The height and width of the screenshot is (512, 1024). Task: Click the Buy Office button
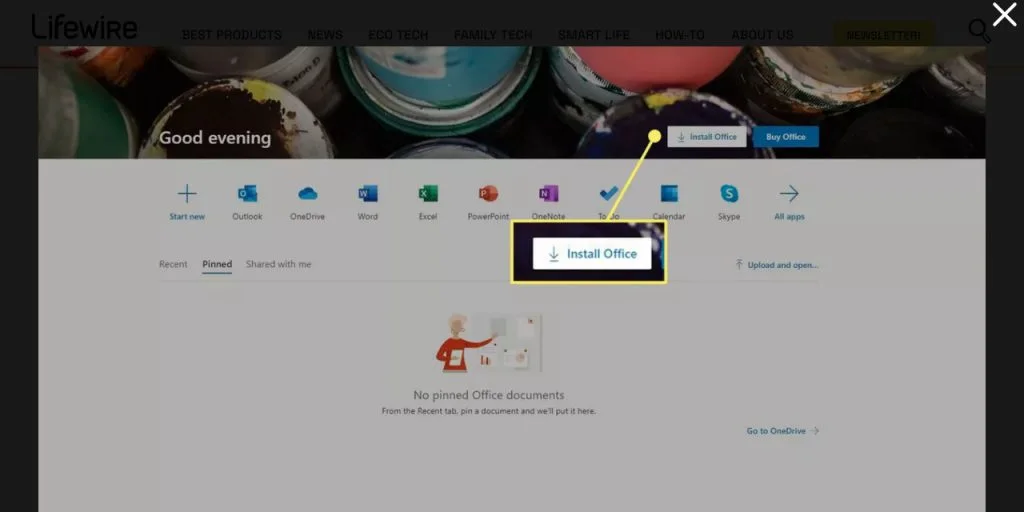(786, 136)
